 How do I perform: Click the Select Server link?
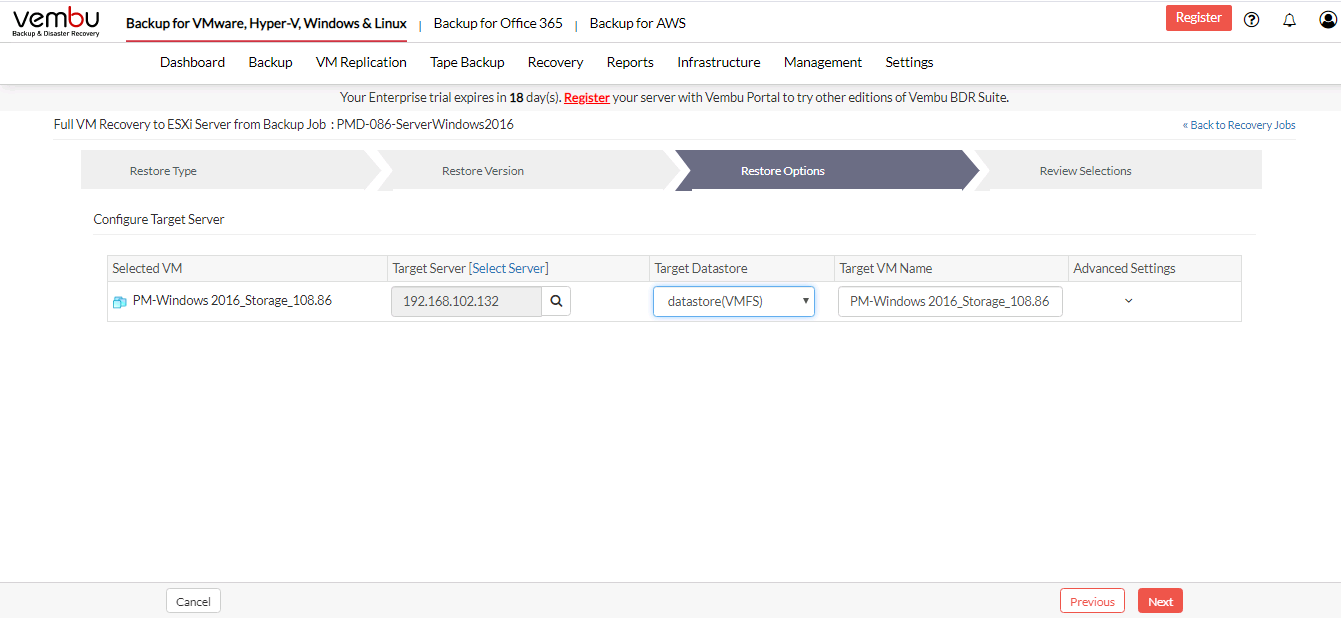pos(509,268)
